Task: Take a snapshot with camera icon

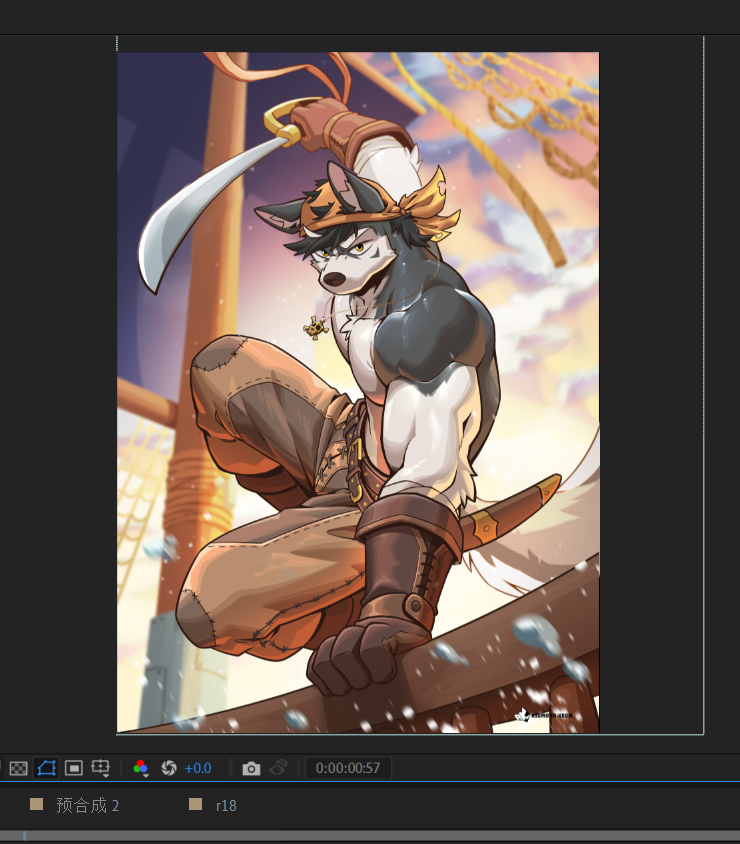Action: tap(251, 768)
